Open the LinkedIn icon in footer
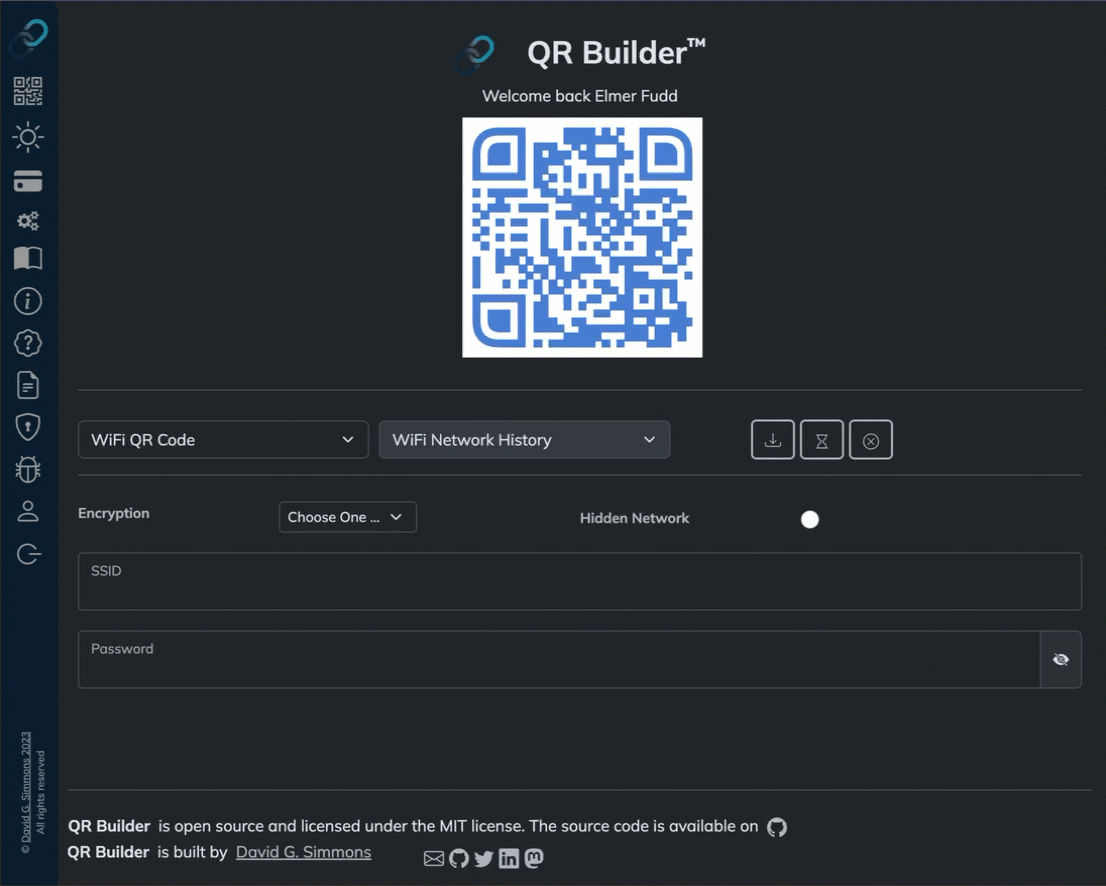Viewport: 1106px width, 886px height. coord(509,858)
